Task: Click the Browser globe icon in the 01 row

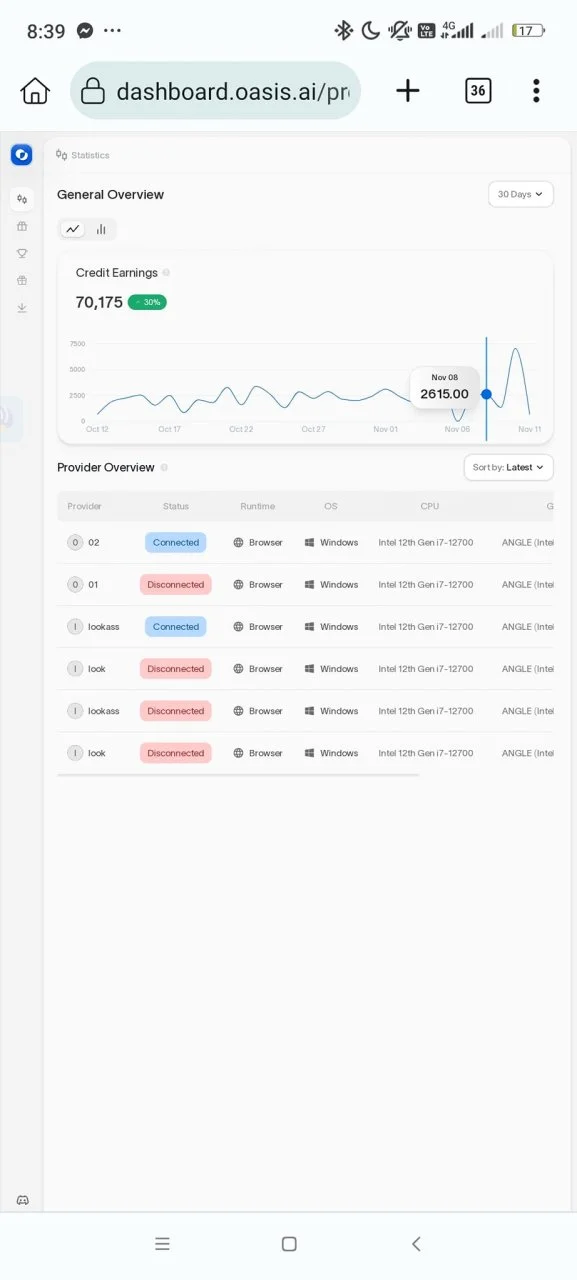Action: coord(238,584)
